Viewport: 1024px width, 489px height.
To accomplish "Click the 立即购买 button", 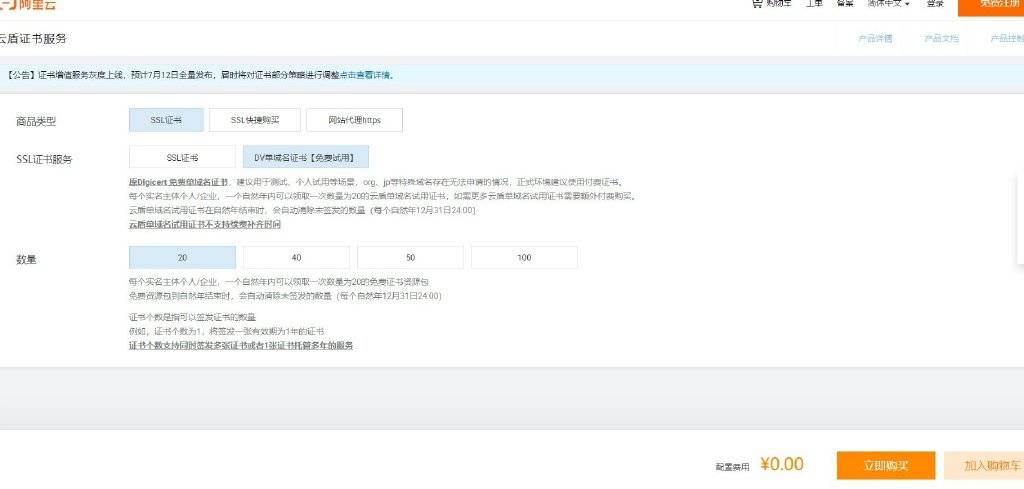I will (x=886, y=465).
